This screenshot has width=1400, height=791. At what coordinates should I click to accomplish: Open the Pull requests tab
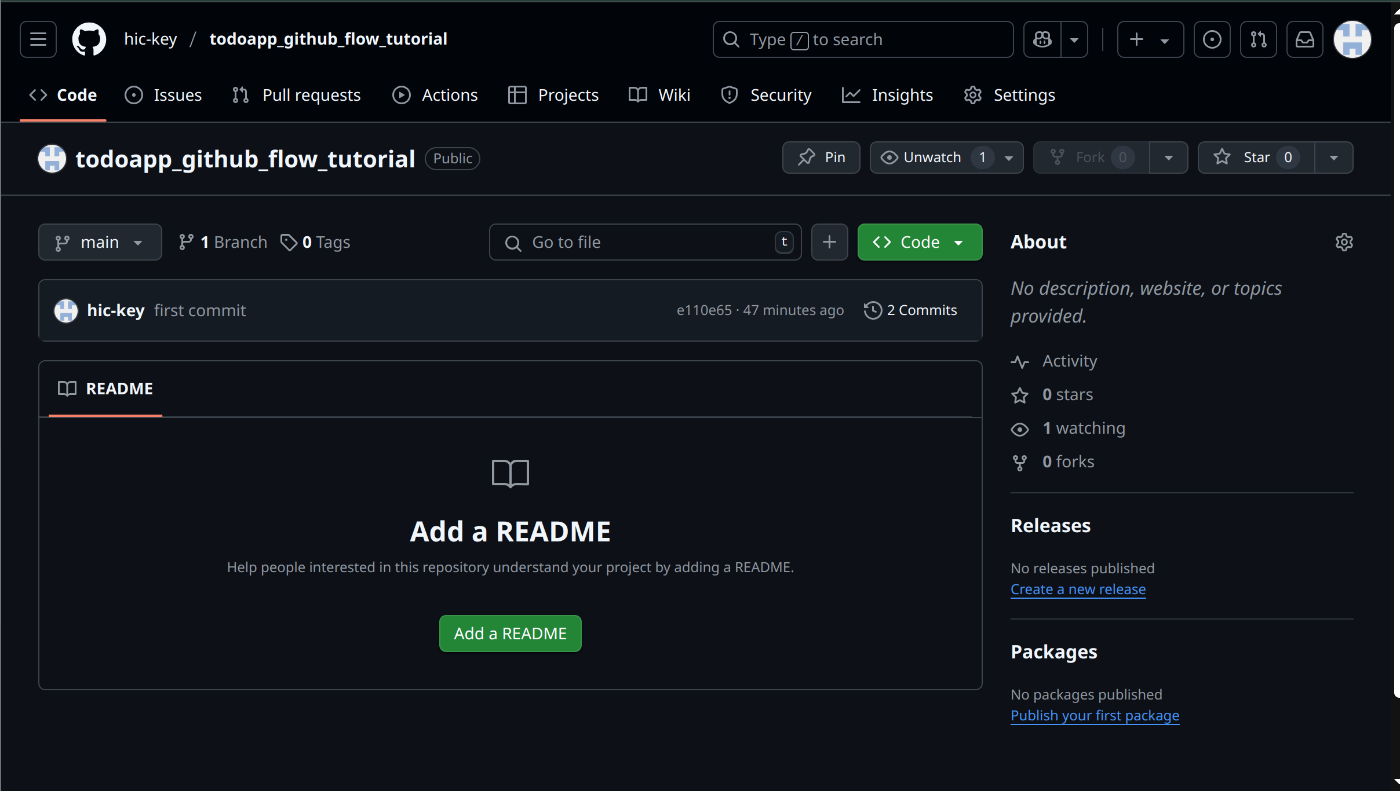(x=296, y=95)
